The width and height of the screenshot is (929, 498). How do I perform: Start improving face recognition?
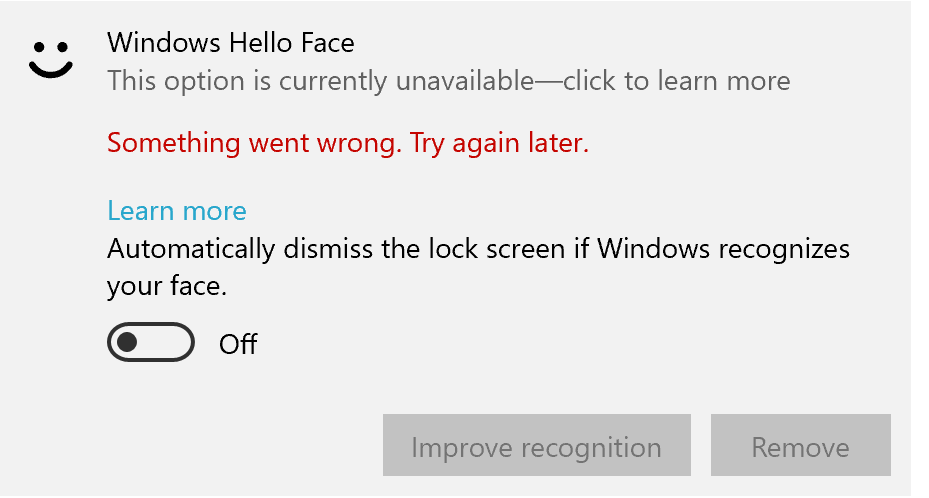point(536,446)
